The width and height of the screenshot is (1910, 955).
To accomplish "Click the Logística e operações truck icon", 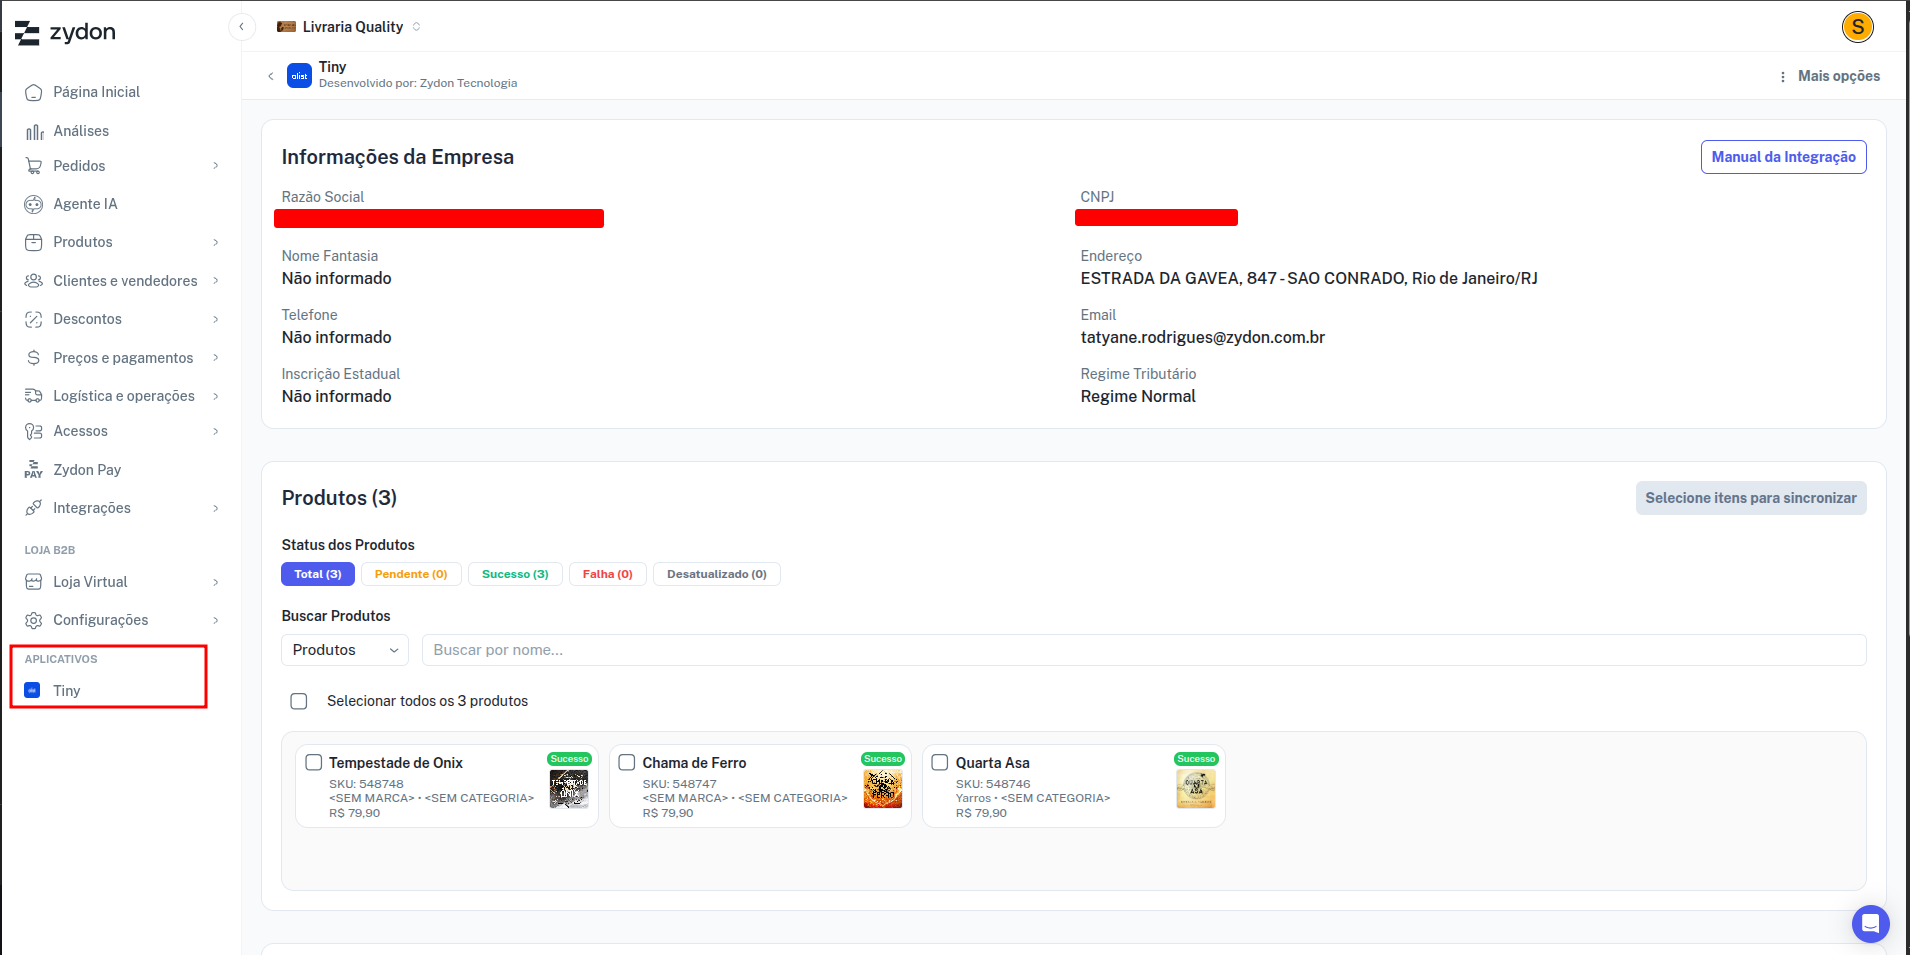I will pyautogui.click(x=34, y=396).
